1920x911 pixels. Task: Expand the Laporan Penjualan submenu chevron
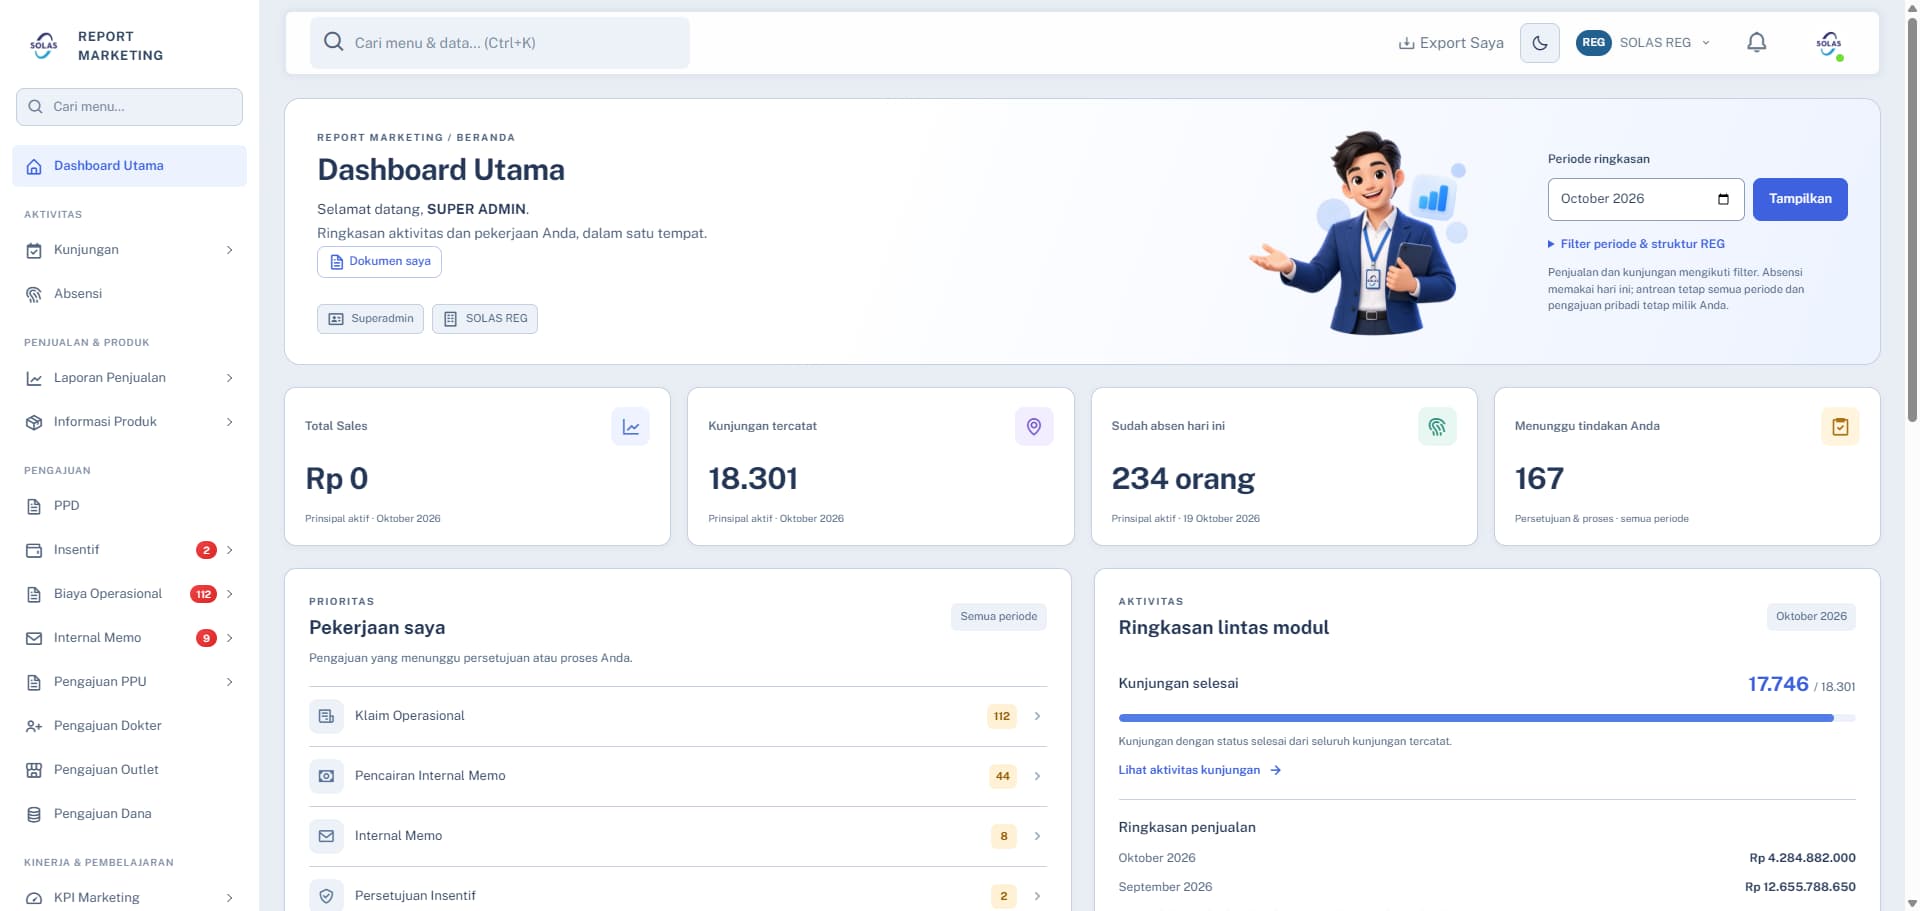(x=230, y=378)
